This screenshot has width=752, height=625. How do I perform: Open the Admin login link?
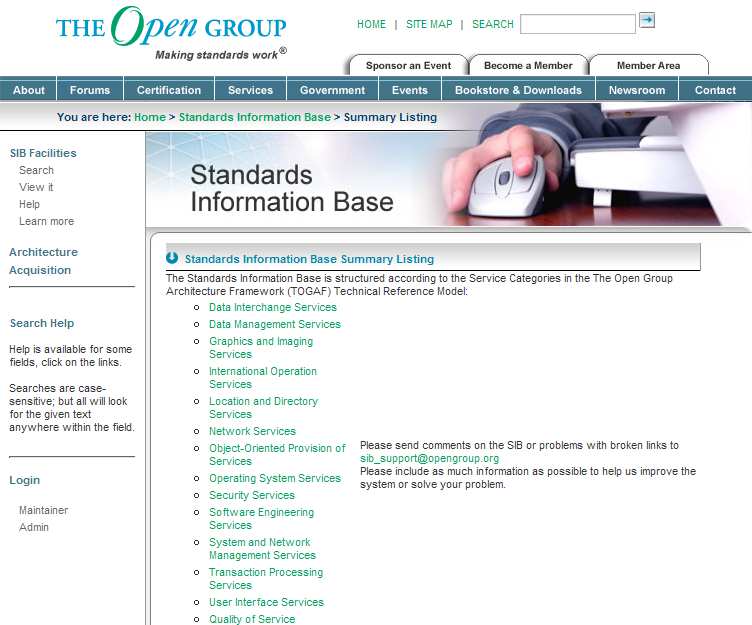(34, 527)
